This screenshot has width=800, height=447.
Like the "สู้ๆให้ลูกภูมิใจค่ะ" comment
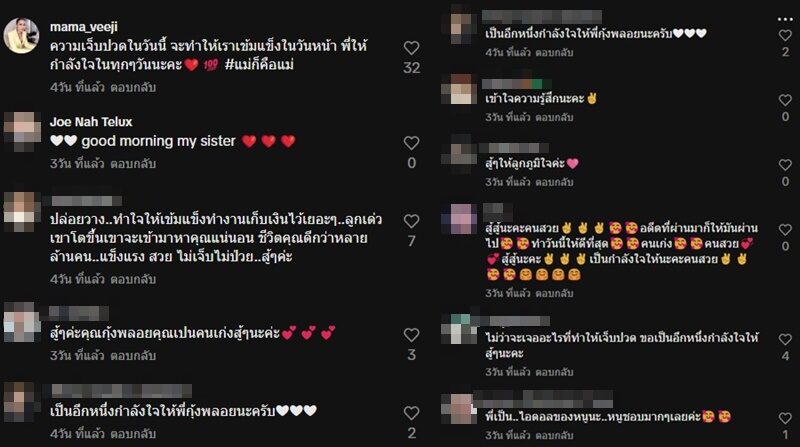[785, 165]
